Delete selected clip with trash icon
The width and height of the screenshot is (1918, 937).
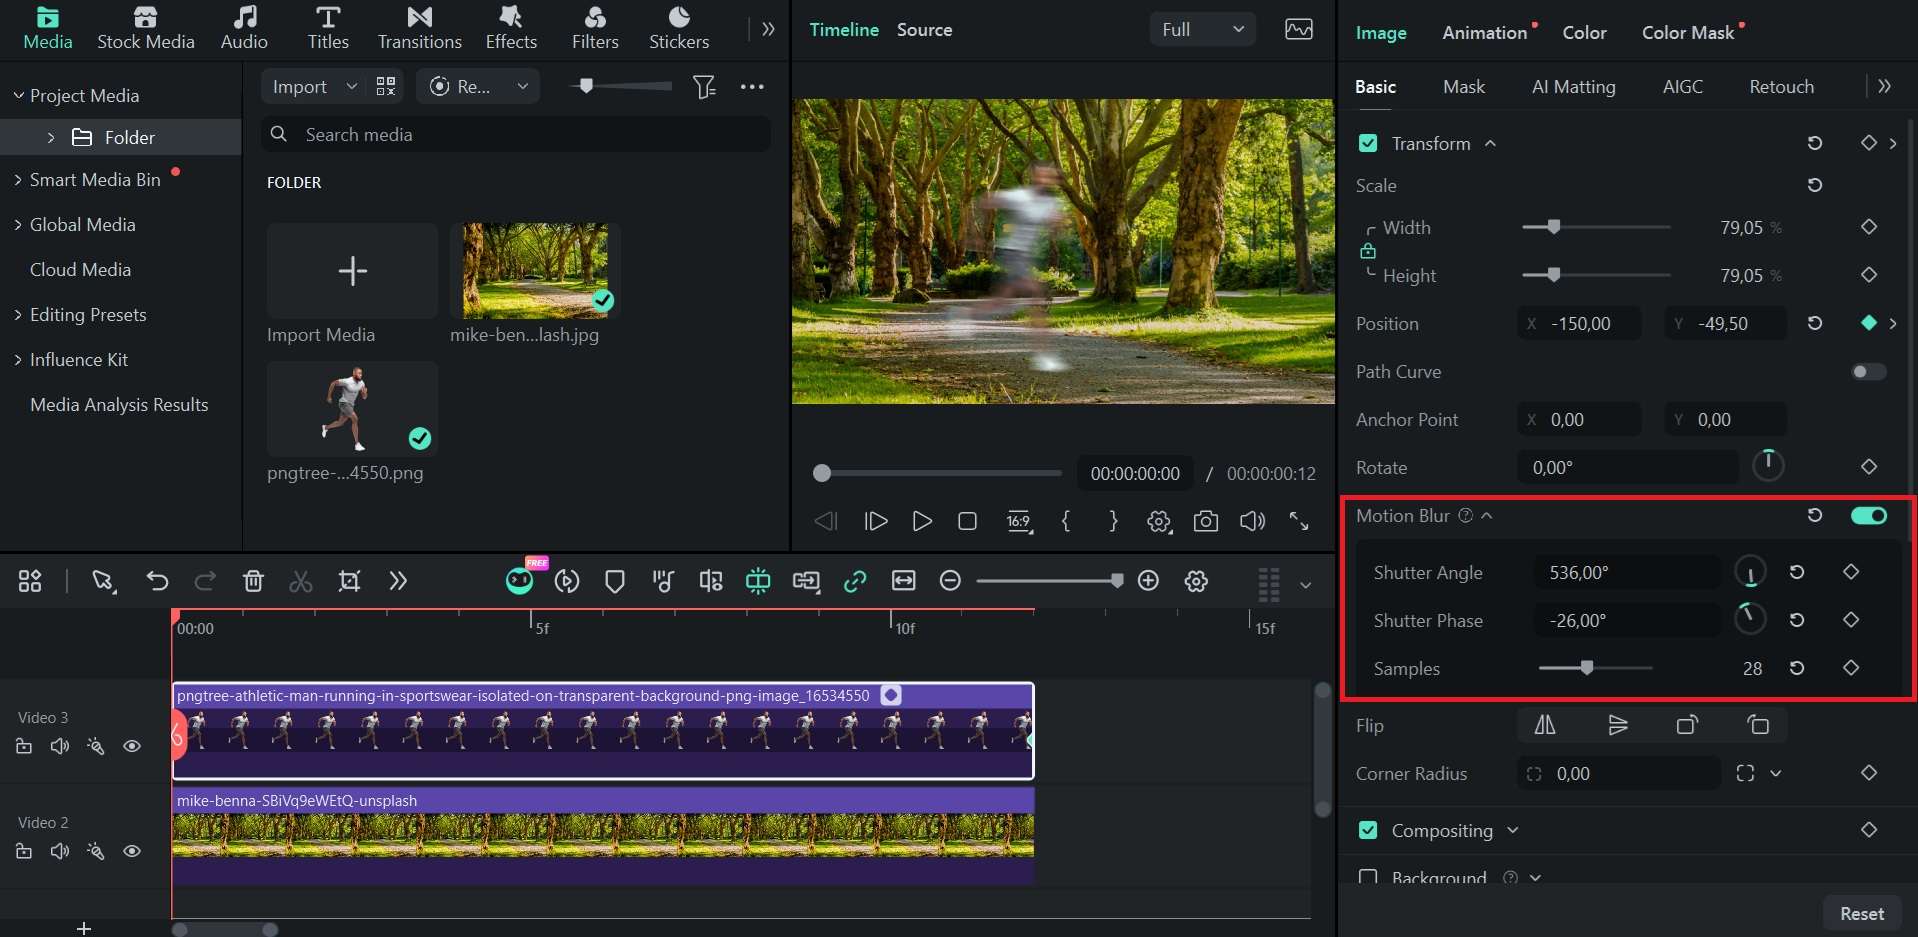click(253, 581)
